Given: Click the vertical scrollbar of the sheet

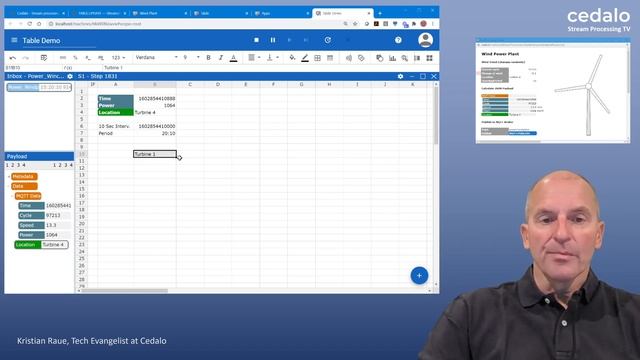Looking at the screenshot, I should [436, 116].
